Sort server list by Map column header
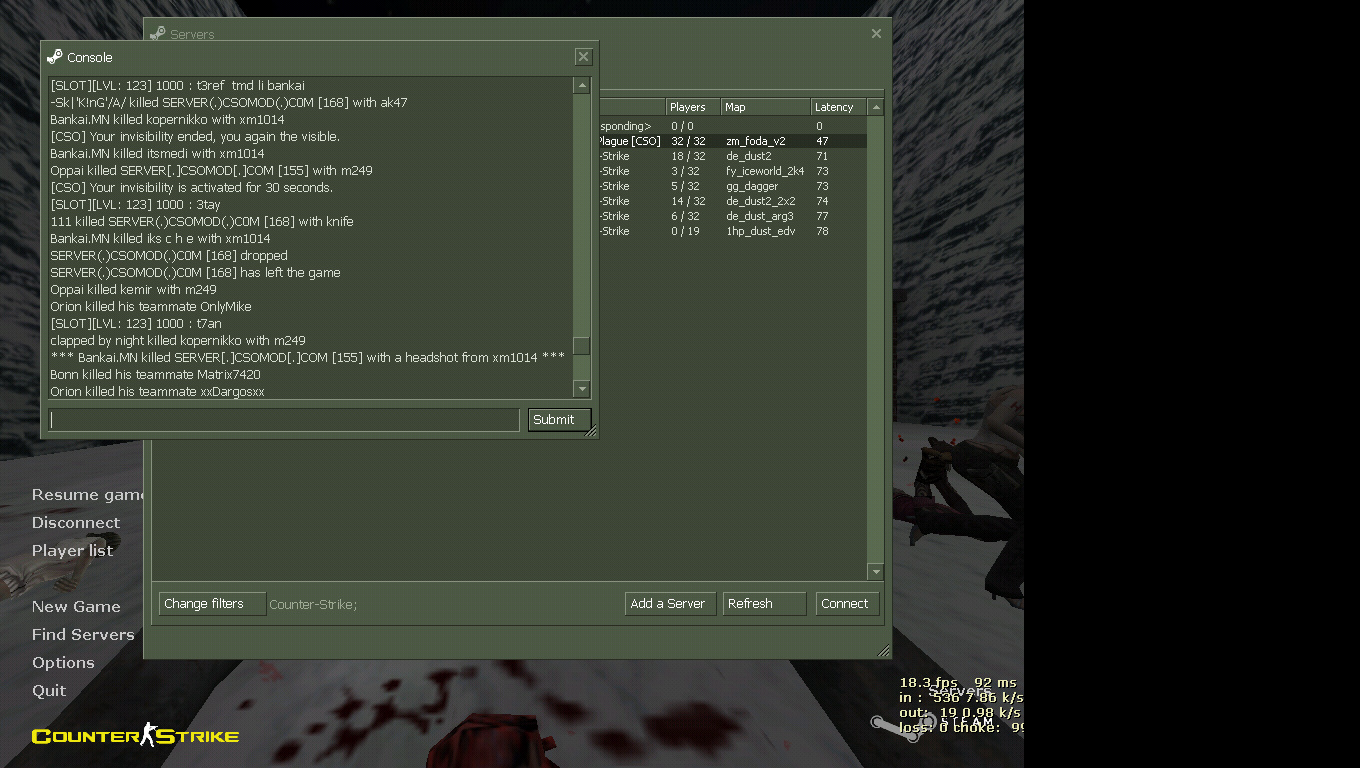Viewport: 1360px width, 768px height. coord(764,107)
